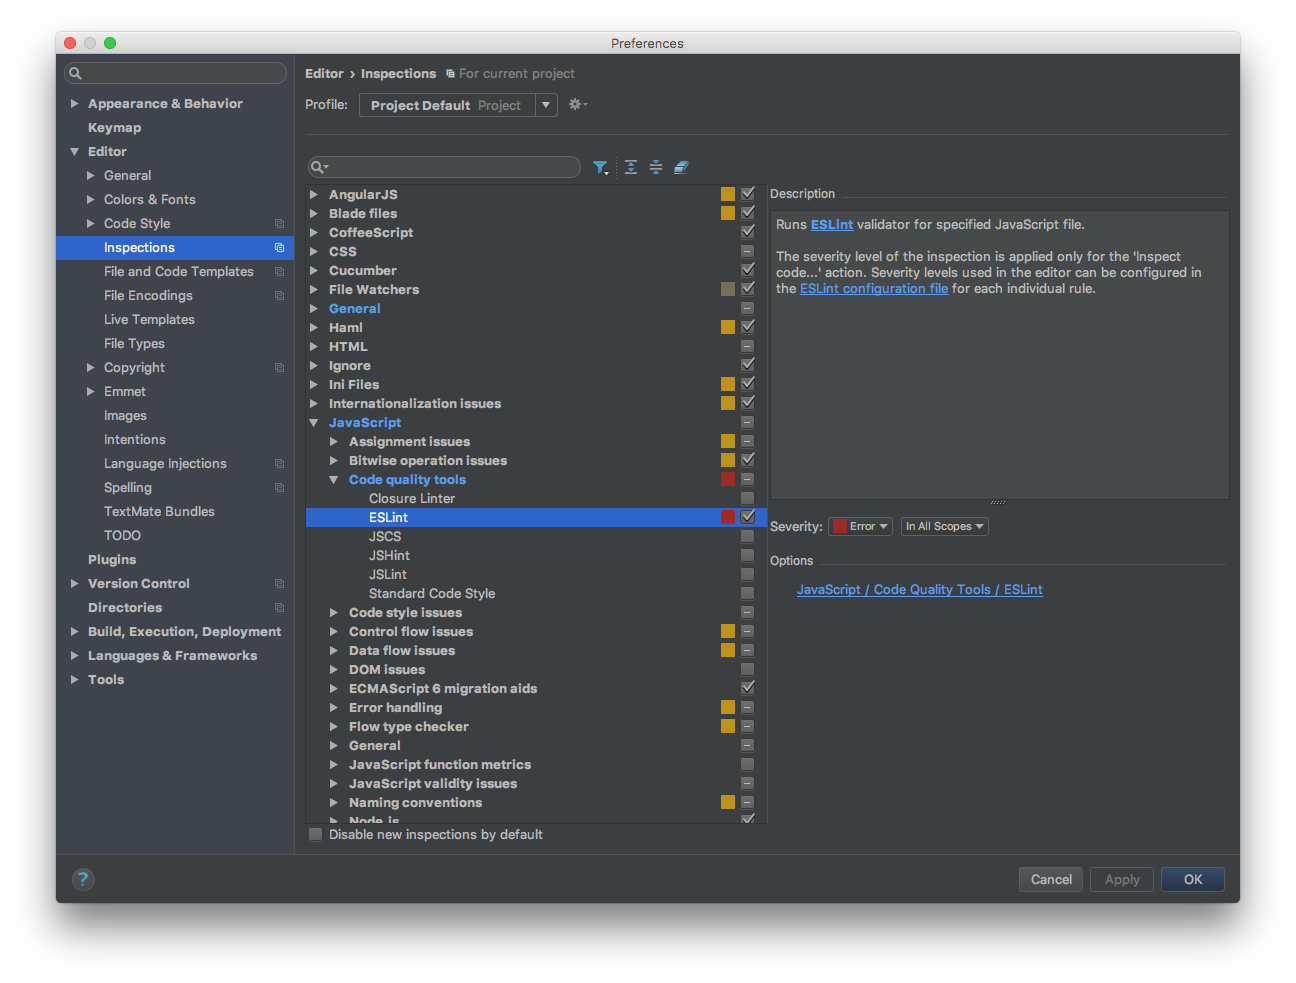The width and height of the screenshot is (1296, 983).
Task: Select Inspections in the settings sidebar
Action: pyautogui.click(x=139, y=247)
